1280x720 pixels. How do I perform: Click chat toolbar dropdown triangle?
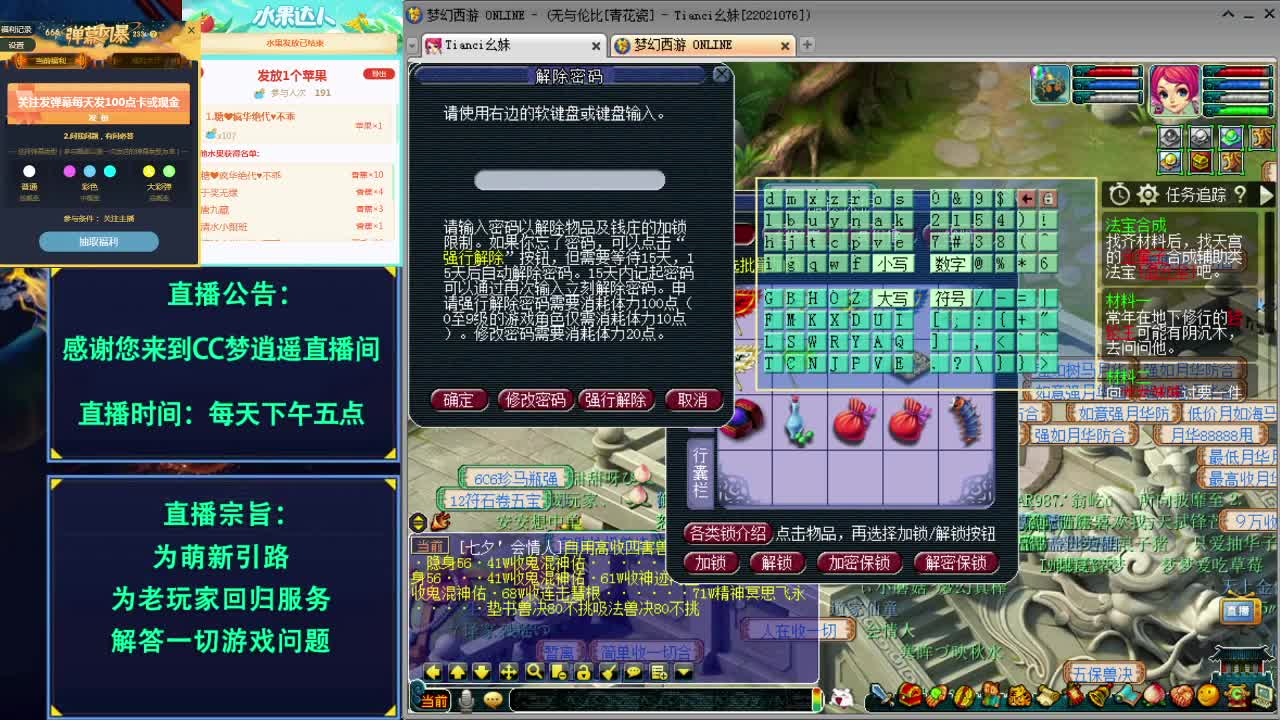684,672
